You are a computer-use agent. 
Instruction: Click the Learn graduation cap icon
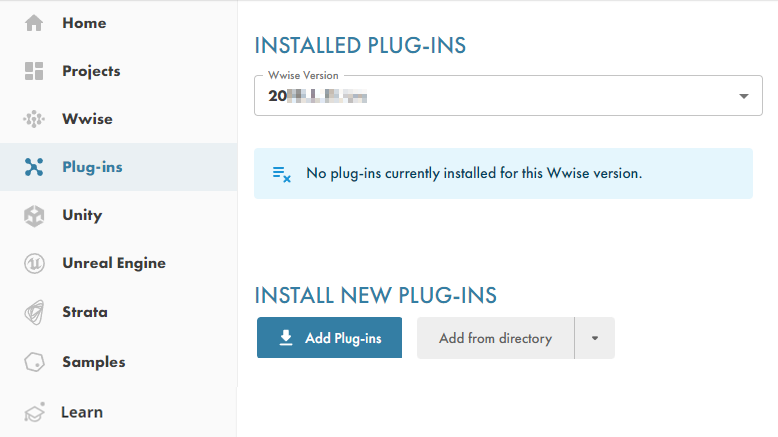[x=34, y=412]
